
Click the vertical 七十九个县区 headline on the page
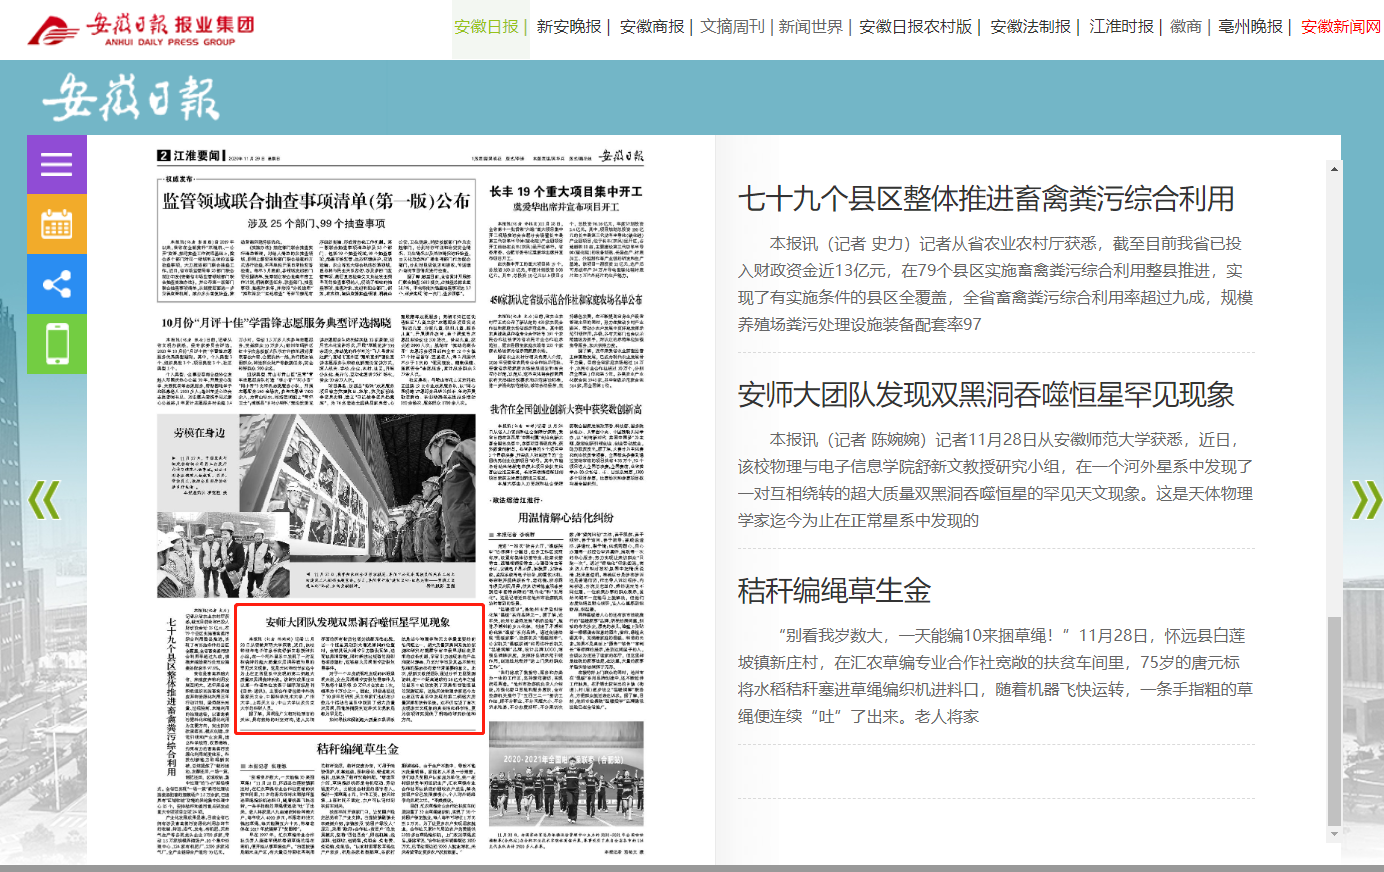coord(171,696)
